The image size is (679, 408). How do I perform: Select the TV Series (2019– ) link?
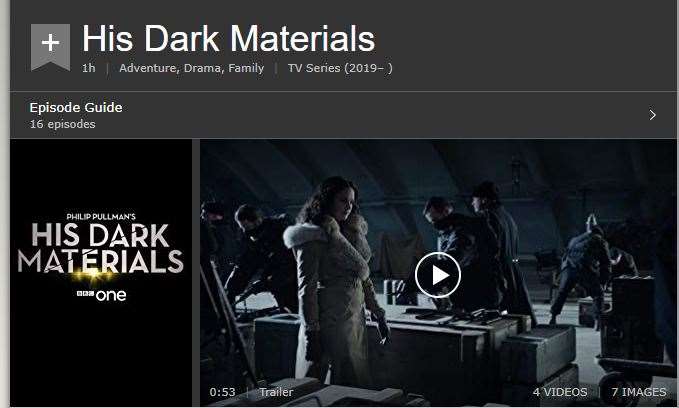[x=340, y=68]
